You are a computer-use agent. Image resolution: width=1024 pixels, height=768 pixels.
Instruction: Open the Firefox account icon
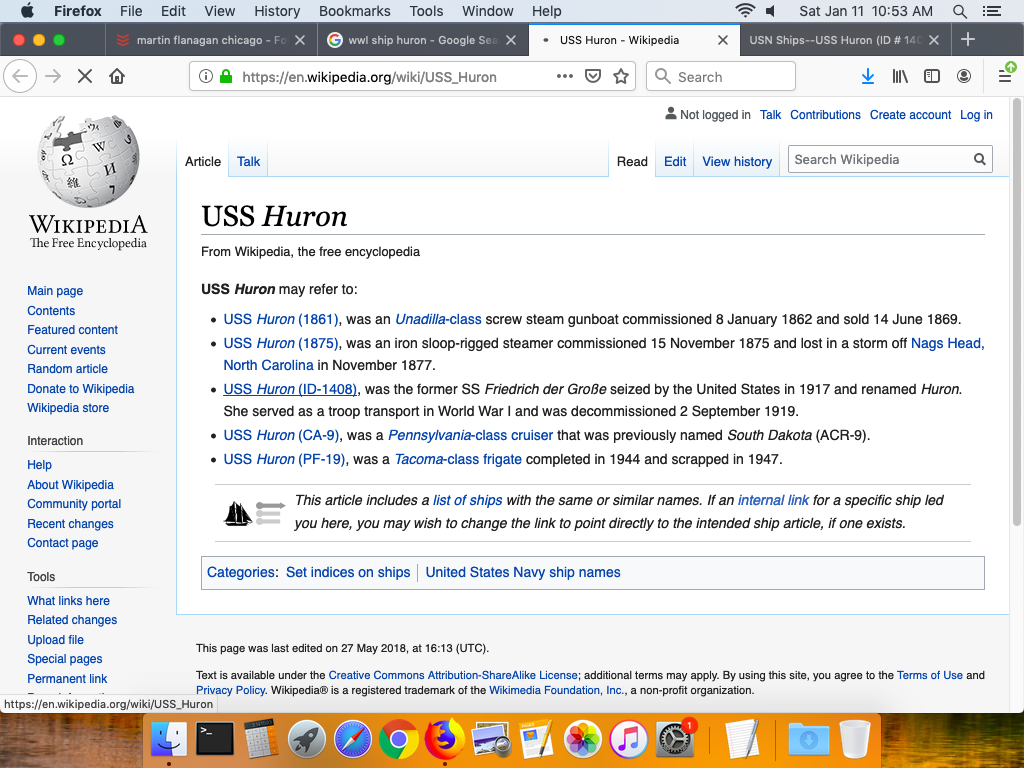[x=964, y=76]
